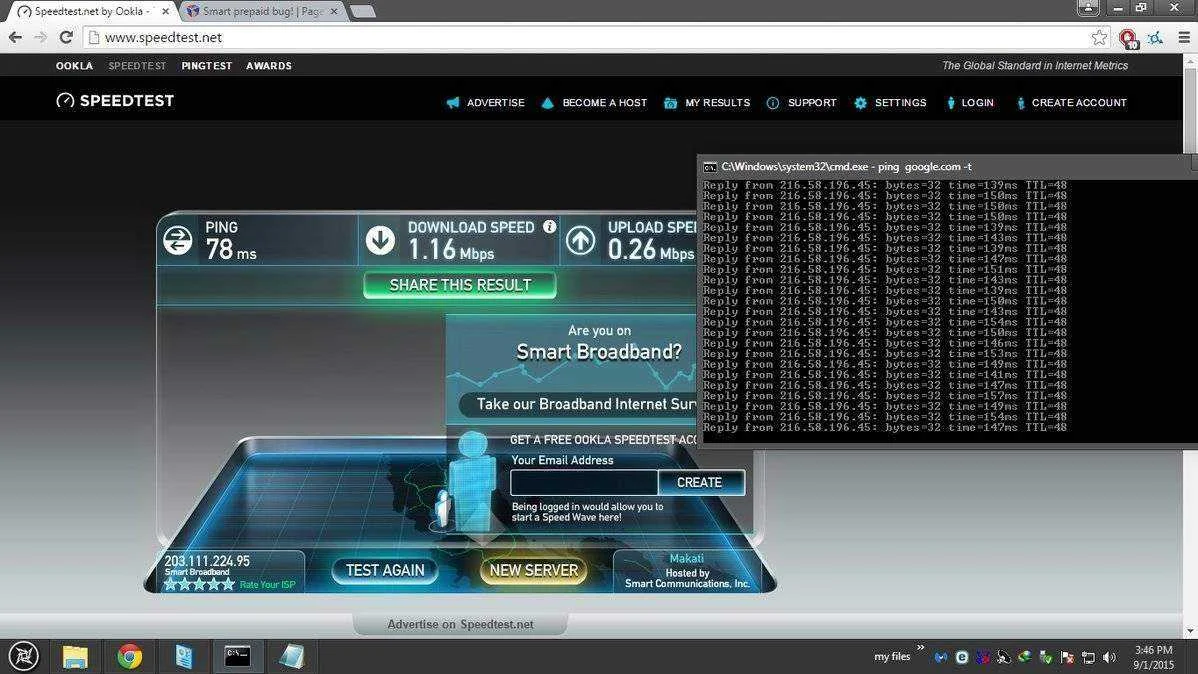Open the SETTINGS link
The image size is (1198, 674).
click(x=900, y=102)
